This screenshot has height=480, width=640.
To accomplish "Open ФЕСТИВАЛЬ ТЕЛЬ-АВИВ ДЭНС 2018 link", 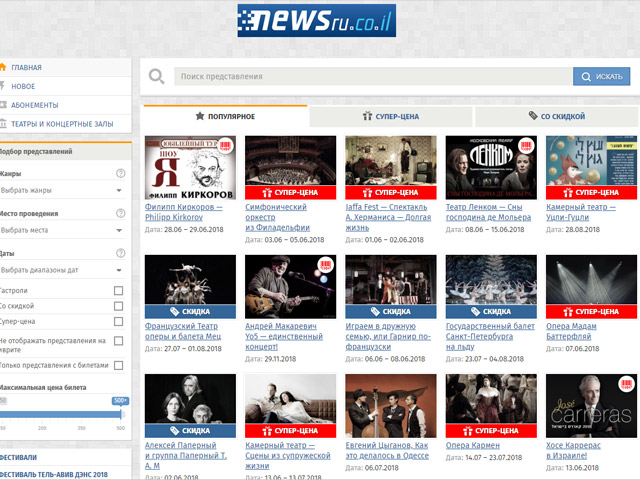I will [x=54, y=475].
